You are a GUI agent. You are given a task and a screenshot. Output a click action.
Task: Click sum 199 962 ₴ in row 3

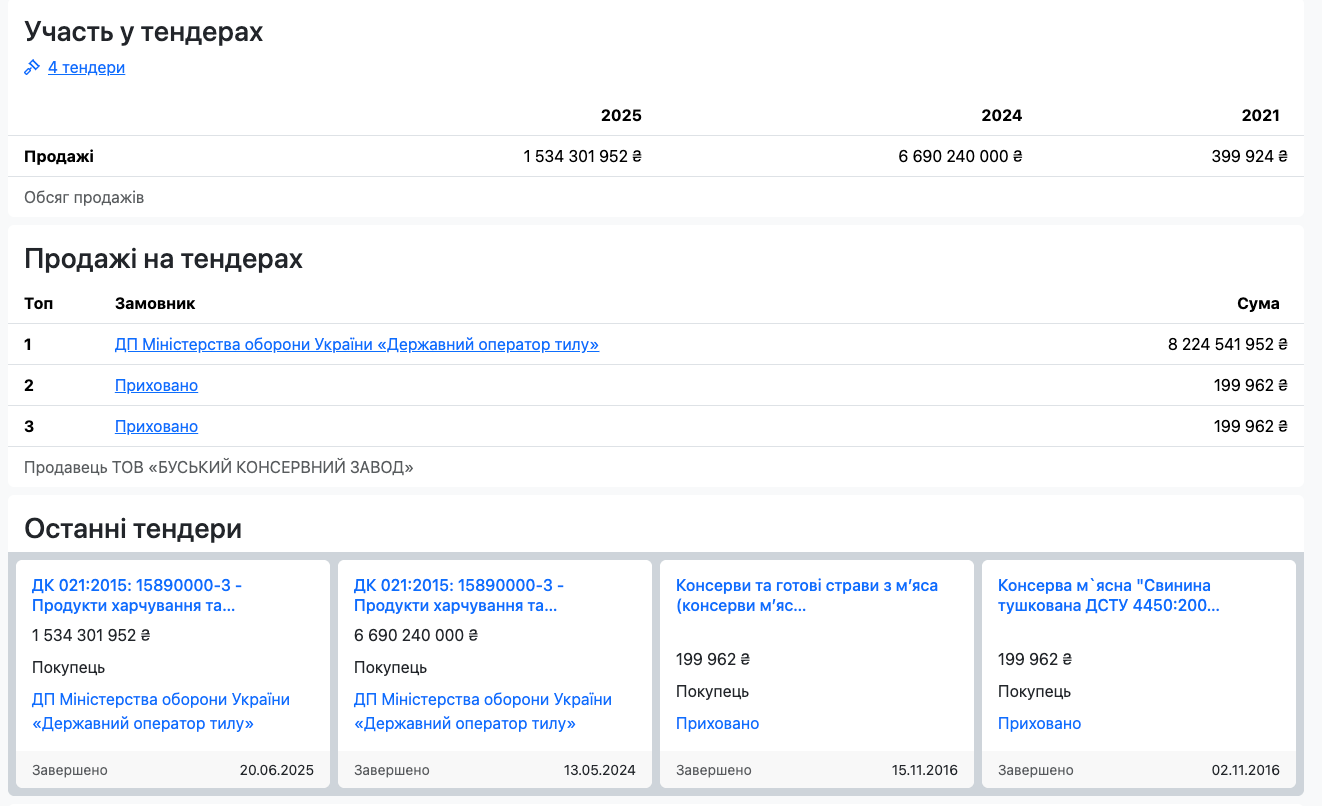[x=1251, y=426]
